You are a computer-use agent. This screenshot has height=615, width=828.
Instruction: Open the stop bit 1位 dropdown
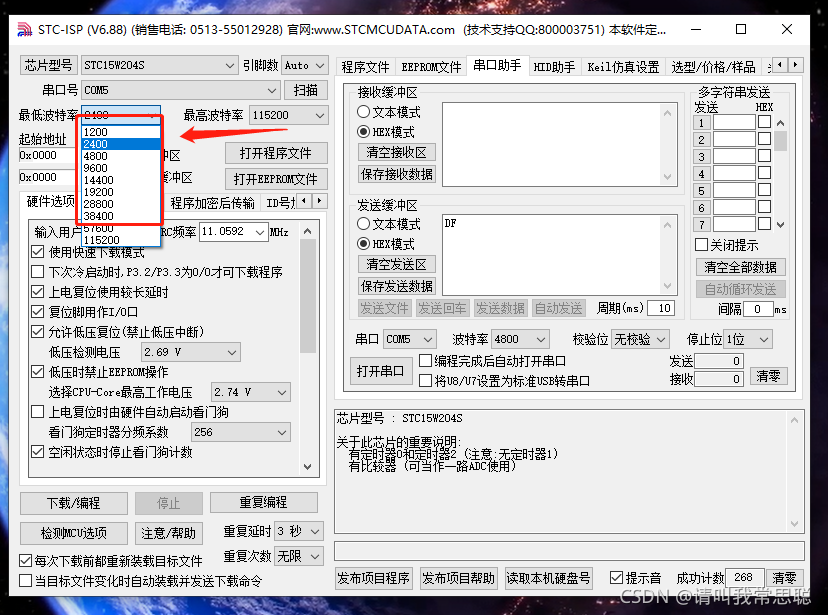[748, 339]
